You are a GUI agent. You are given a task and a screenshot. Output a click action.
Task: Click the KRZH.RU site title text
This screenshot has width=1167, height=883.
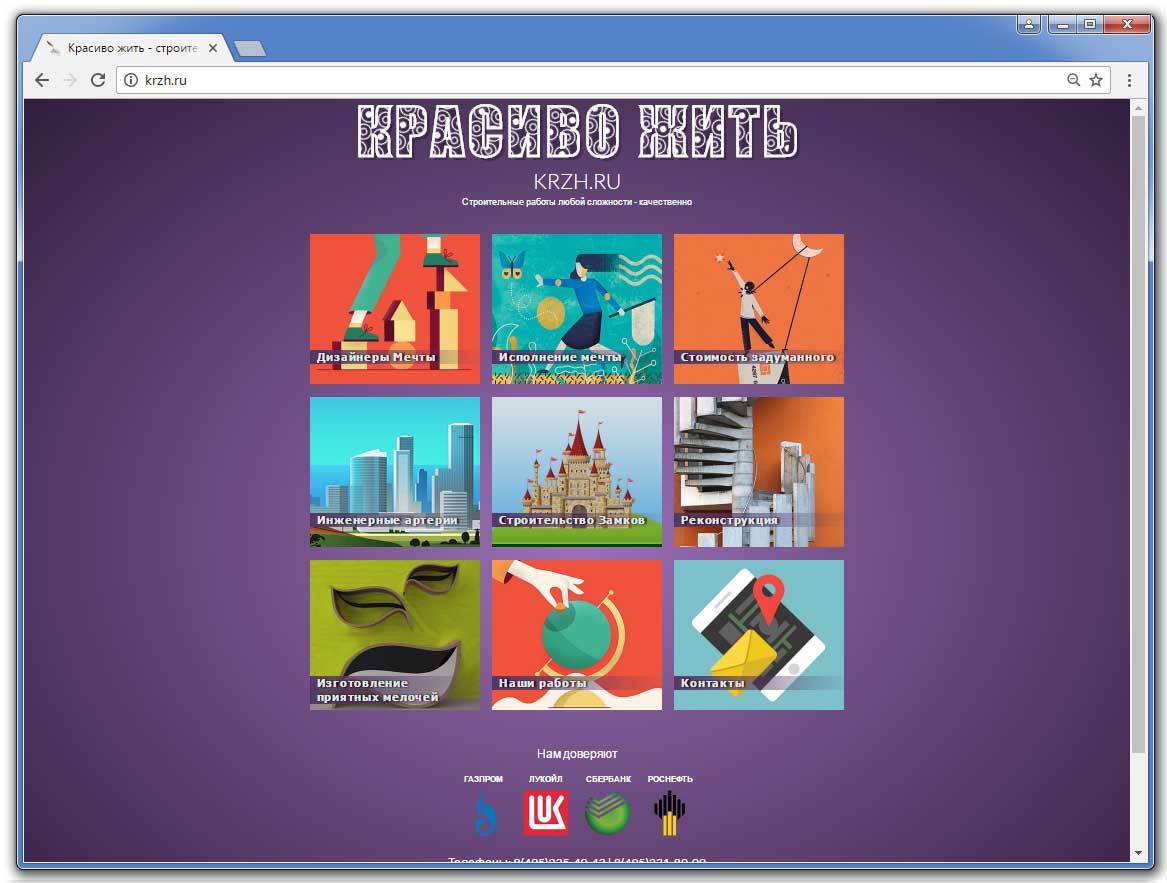tap(577, 182)
